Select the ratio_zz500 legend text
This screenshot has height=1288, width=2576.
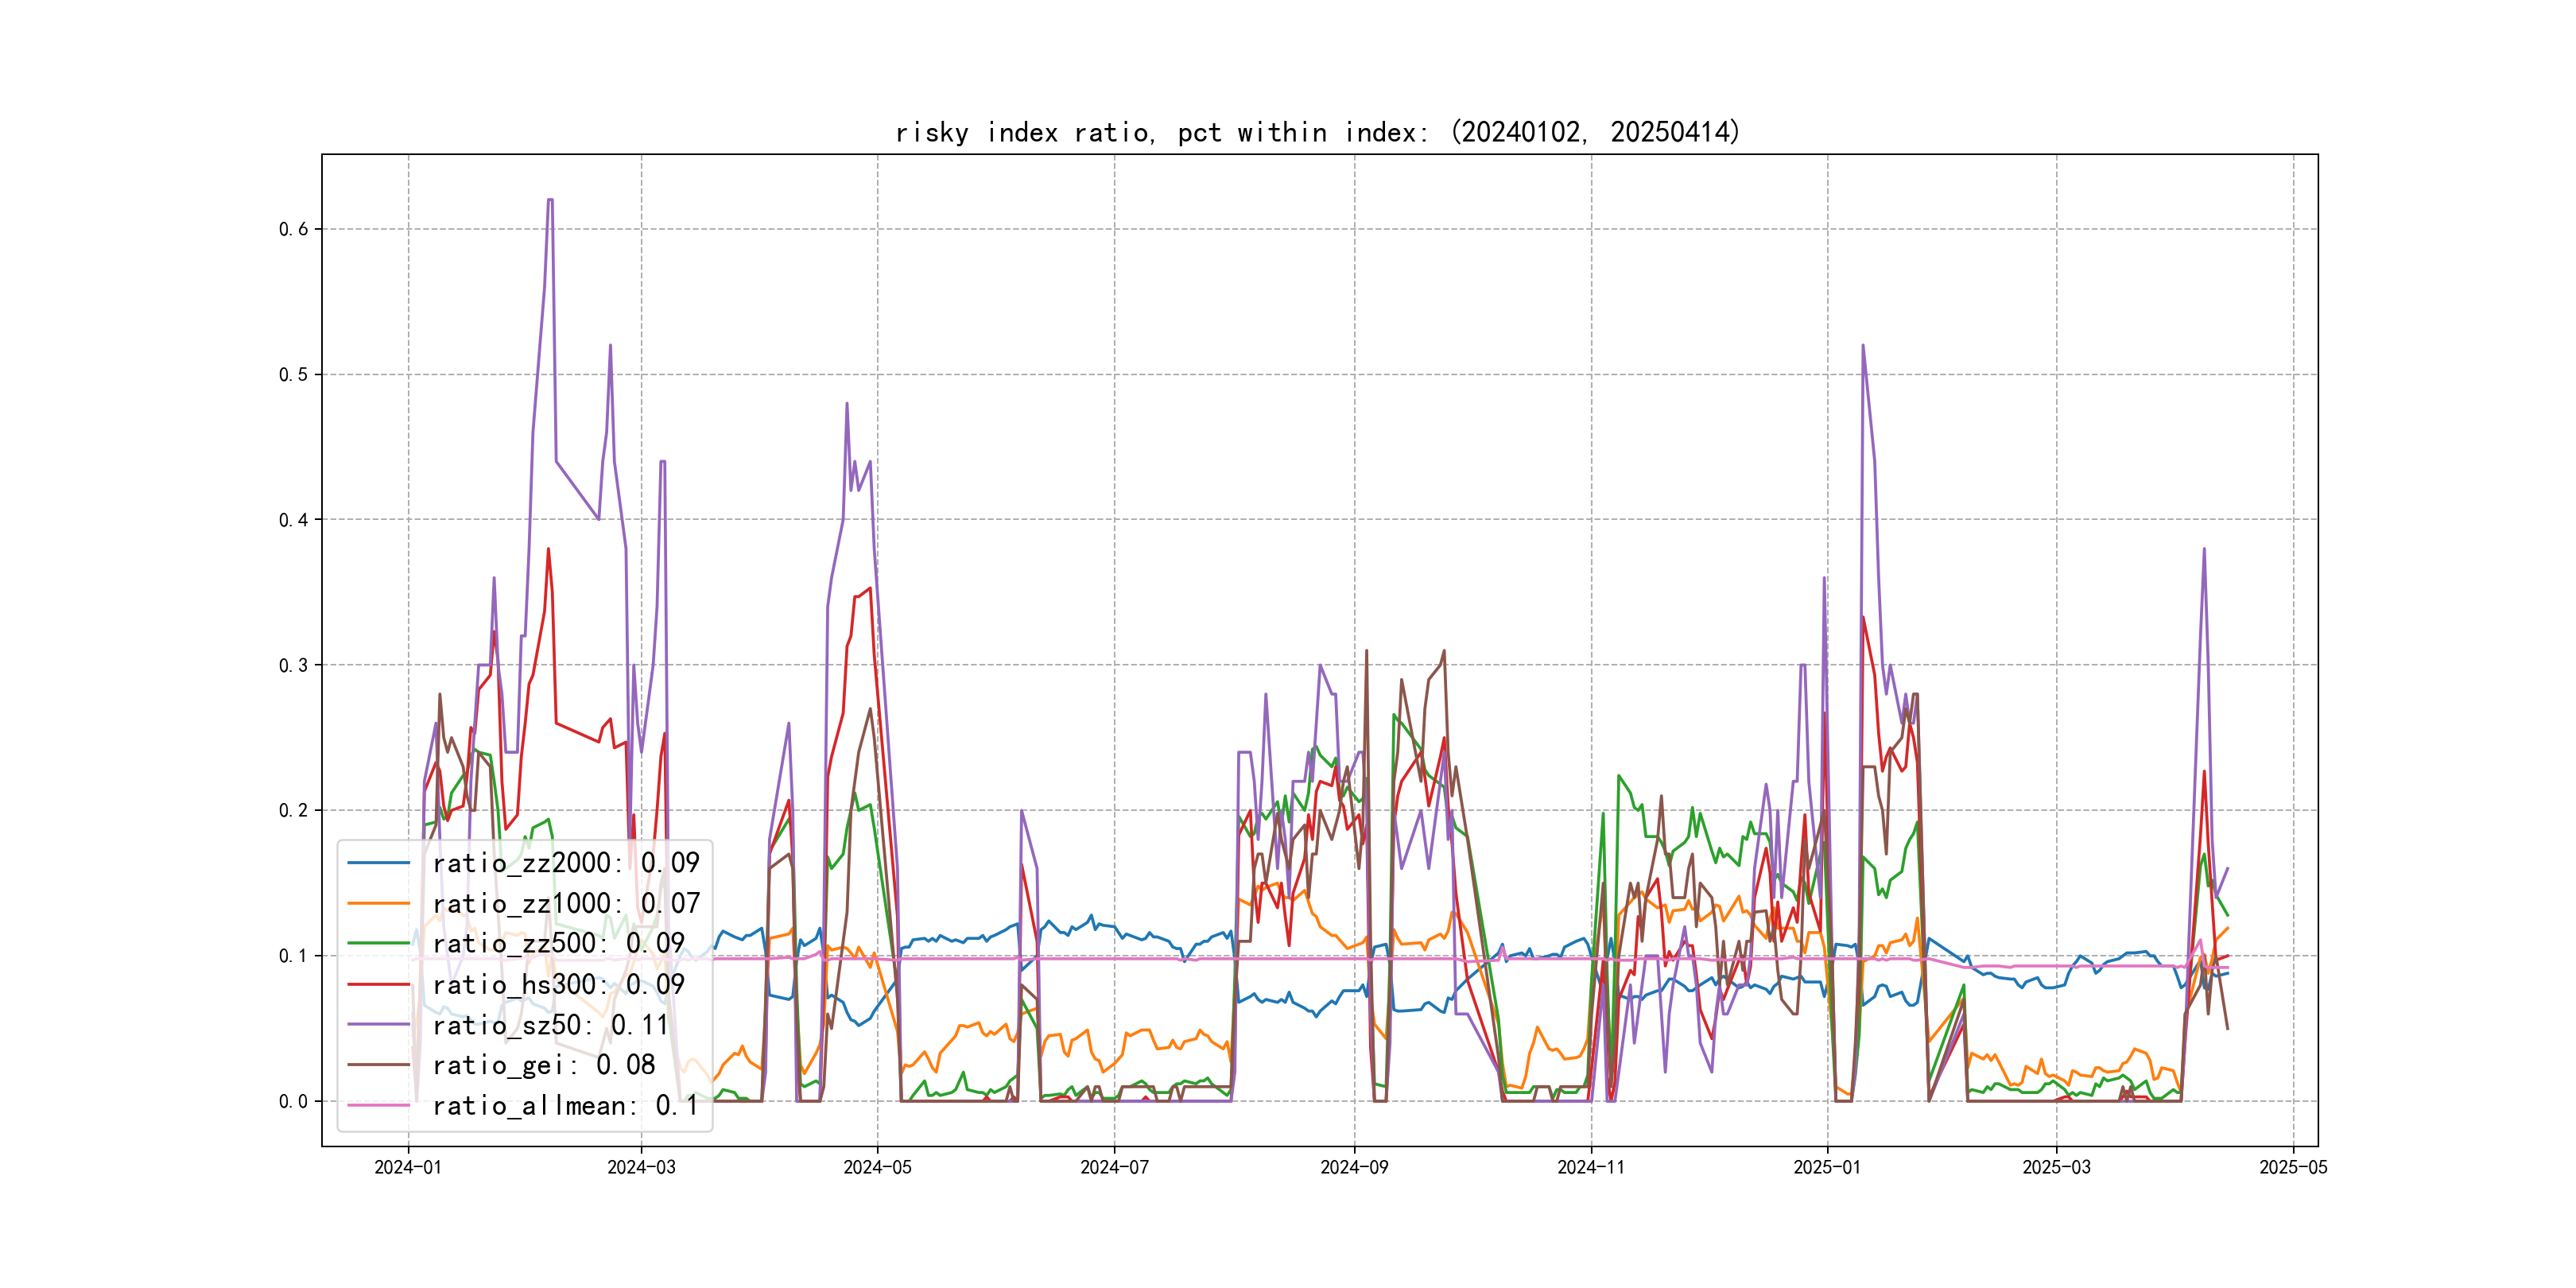[x=558, y=943]
